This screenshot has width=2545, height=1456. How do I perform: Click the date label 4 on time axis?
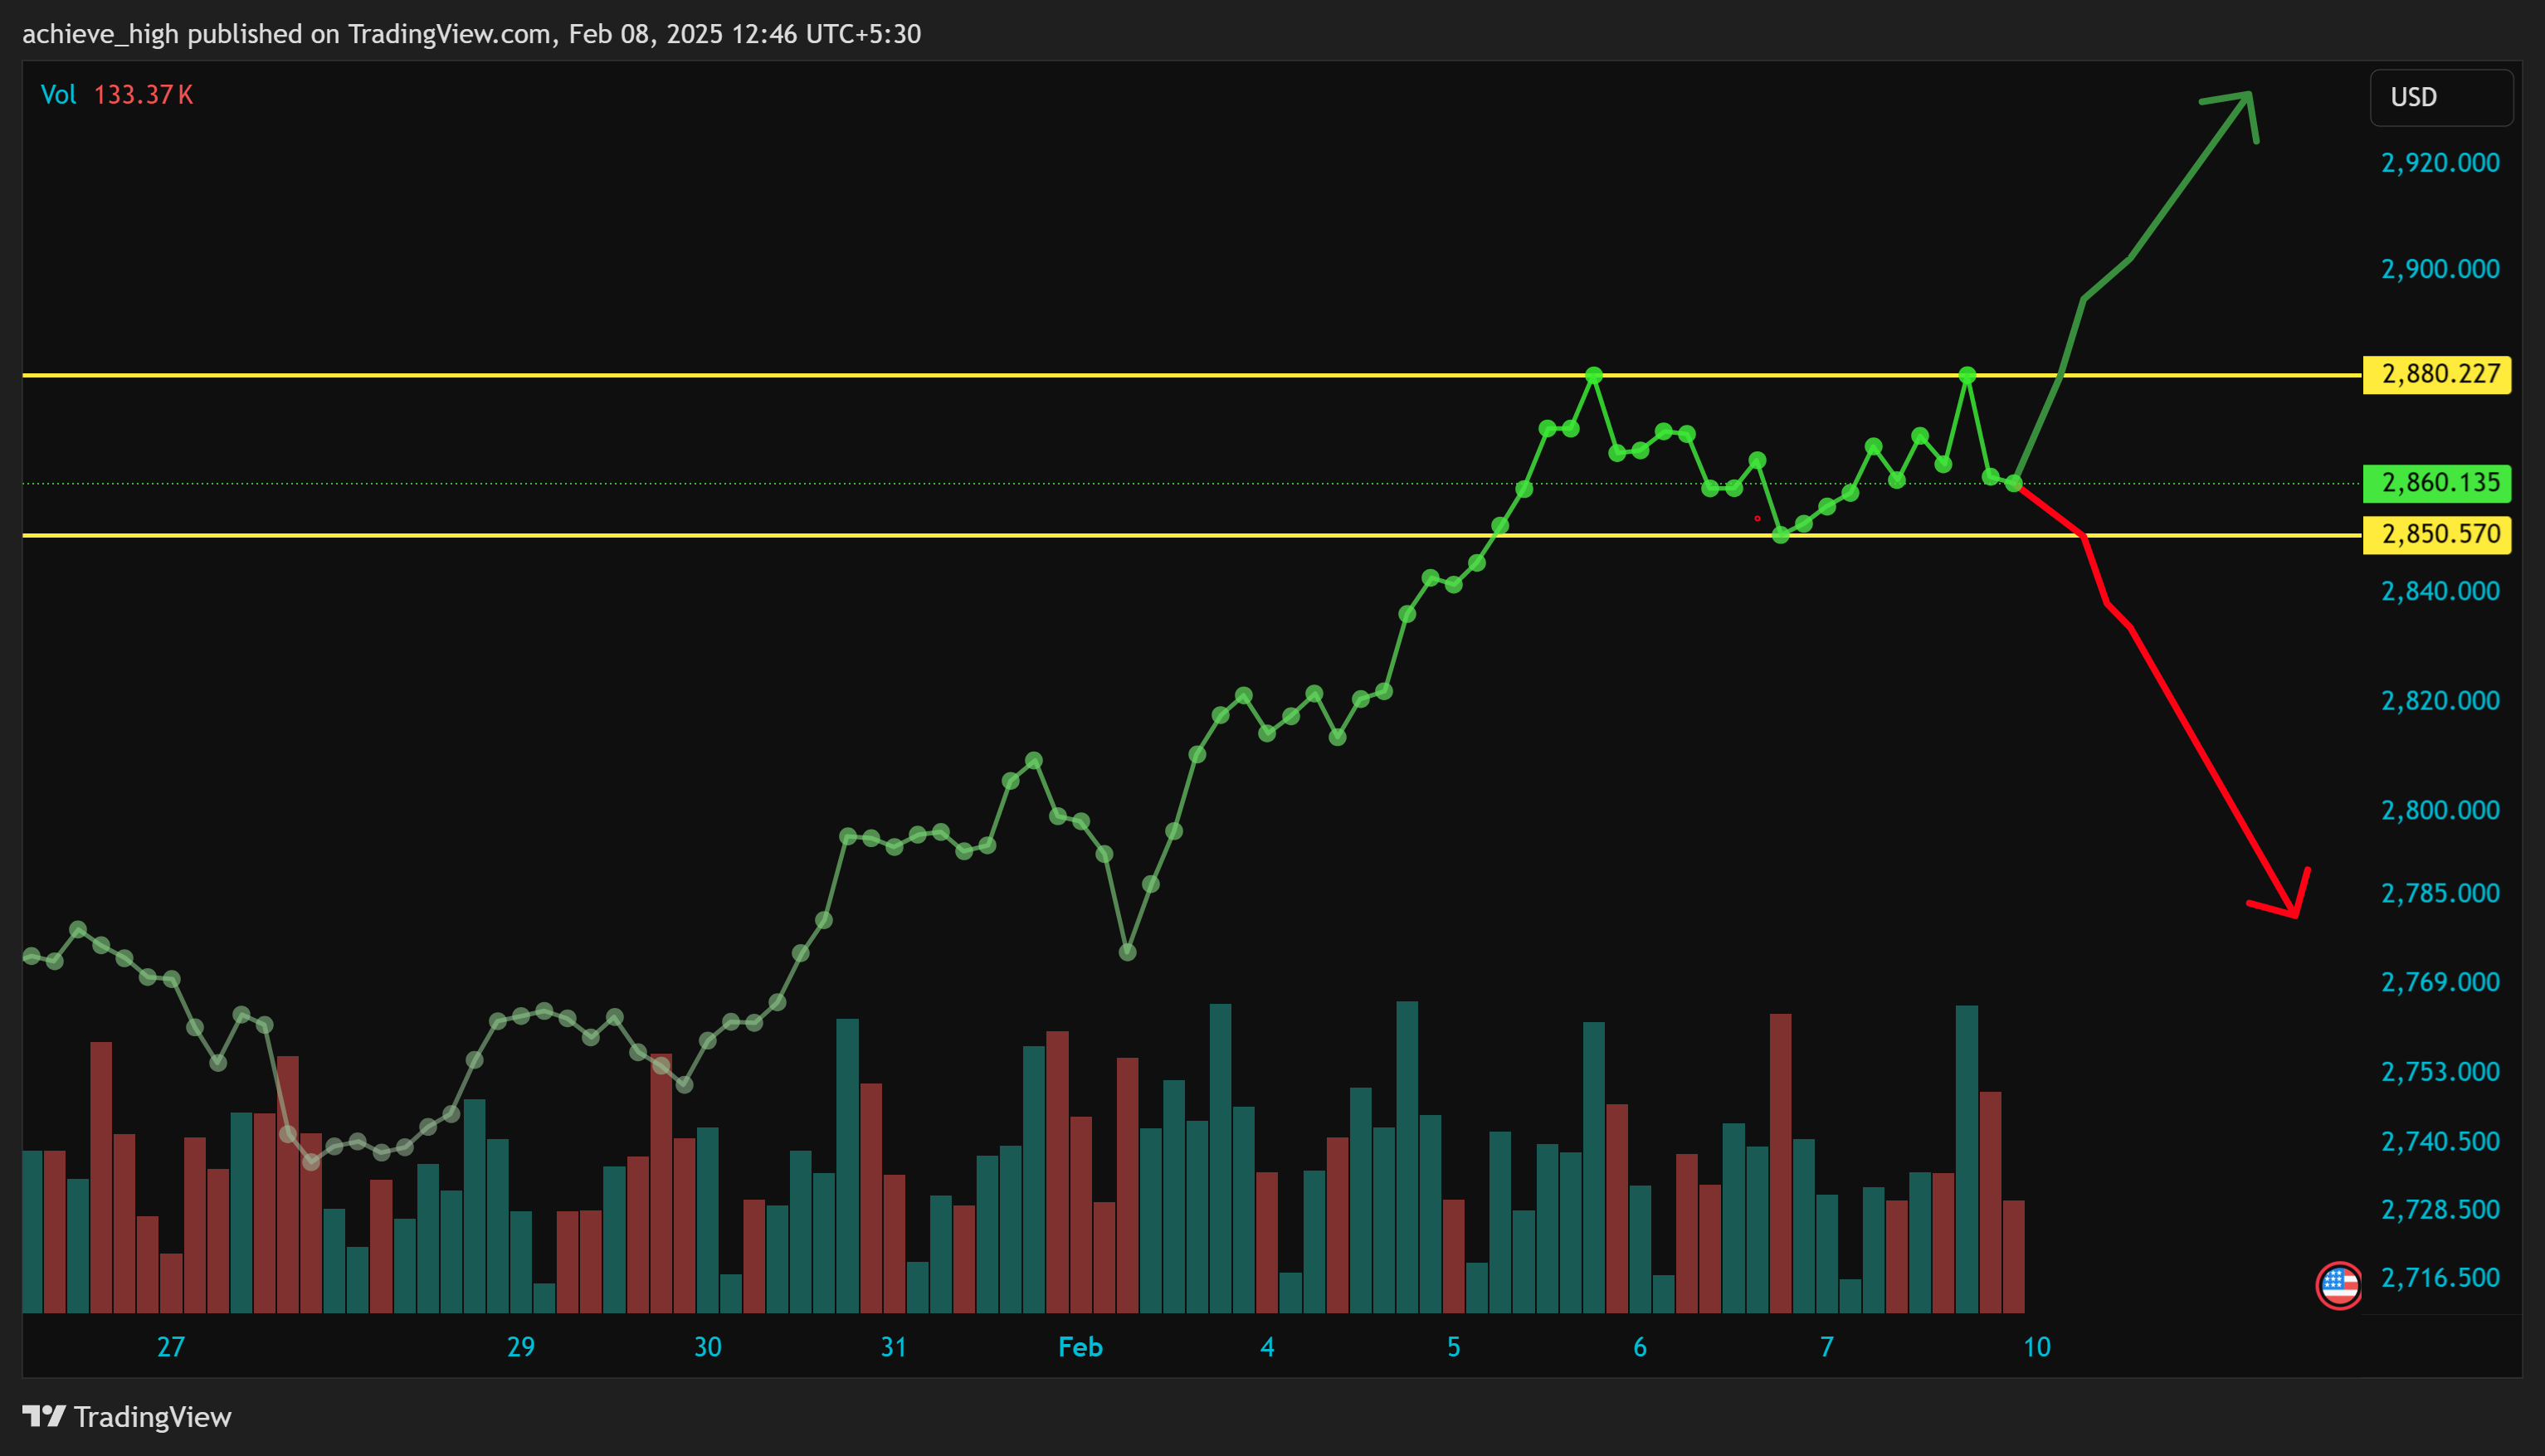point(1267,1347)
